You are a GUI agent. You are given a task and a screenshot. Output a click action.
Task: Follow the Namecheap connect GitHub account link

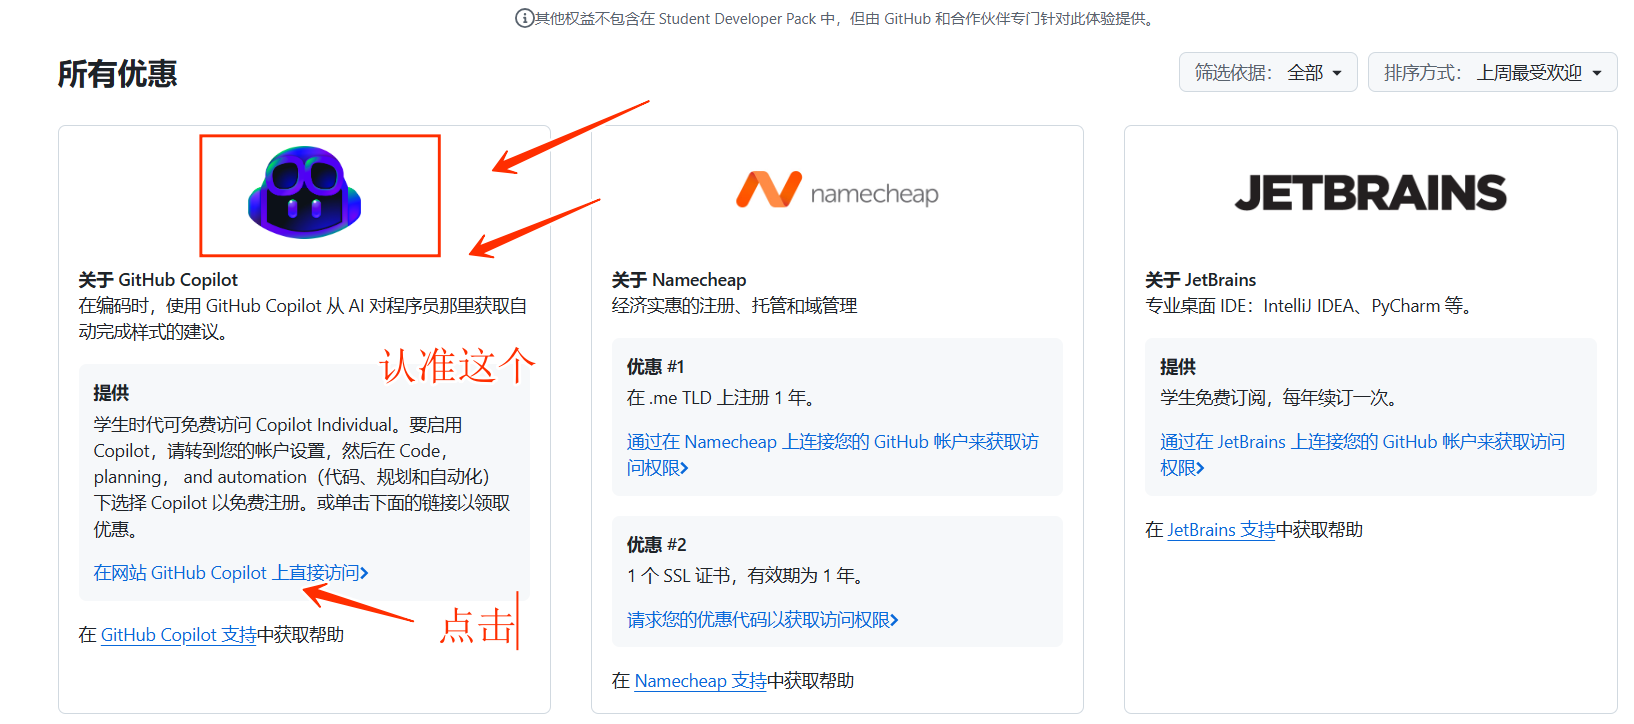coord(832,442)
